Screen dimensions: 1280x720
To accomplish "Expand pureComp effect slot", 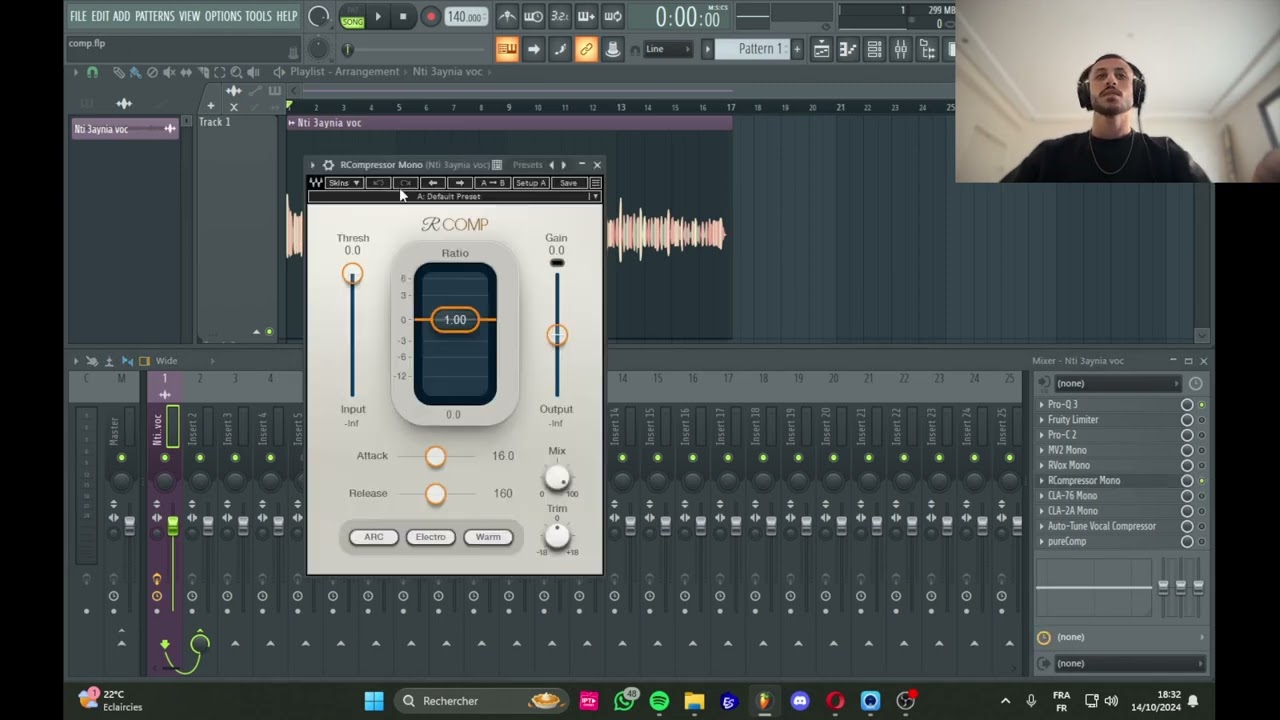I will pyautogui.click(x=1041, y=542).
